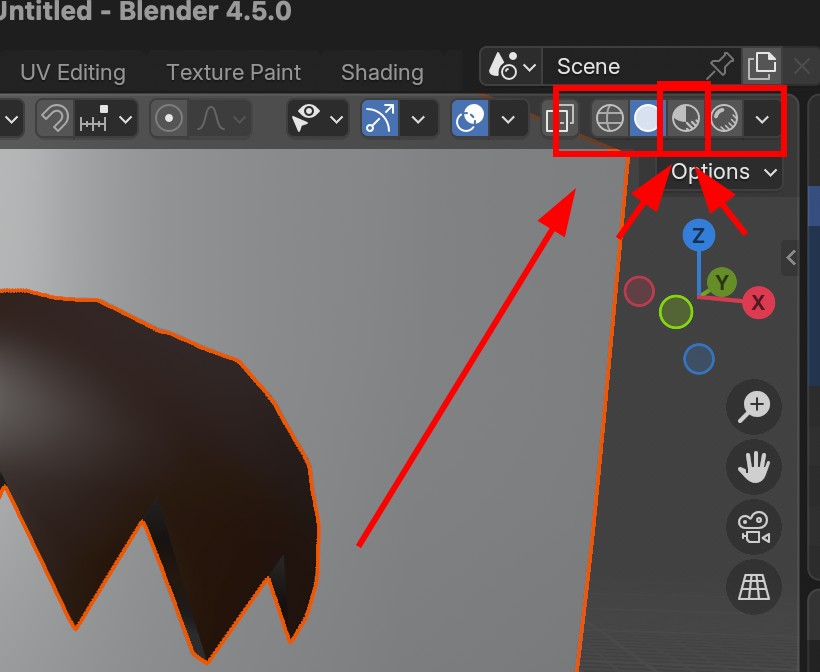Viewport: 820px width, 672px height.
Task: Click the zoom magnifier navigation icon
Action: [753, 406]
